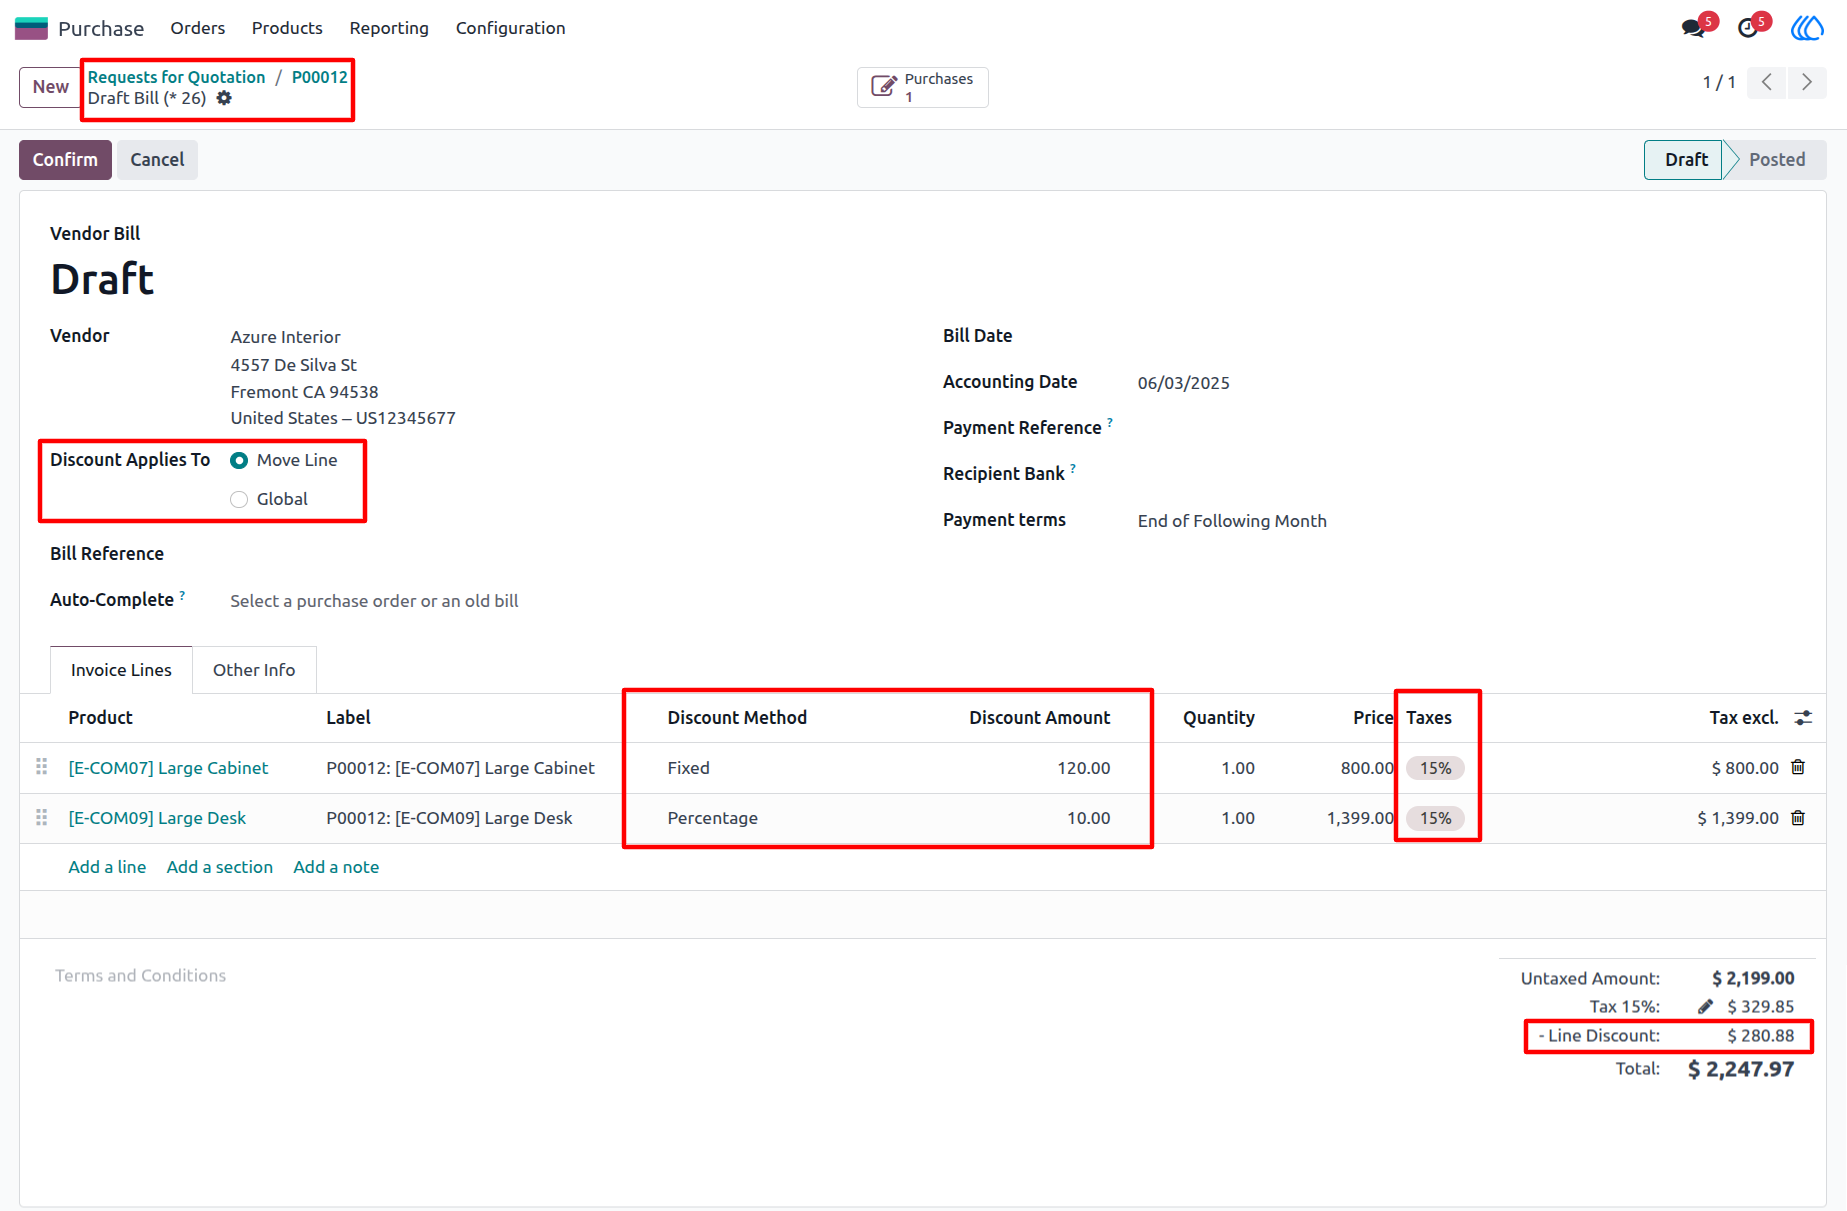The image size is (1847, 1211).
Task: Switch to the Invoice Lines tab
Action: 121,670
